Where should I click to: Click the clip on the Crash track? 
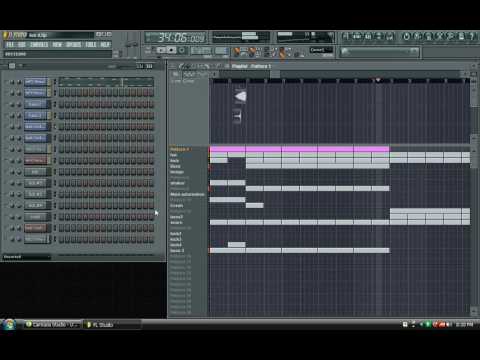coord(255,206)
